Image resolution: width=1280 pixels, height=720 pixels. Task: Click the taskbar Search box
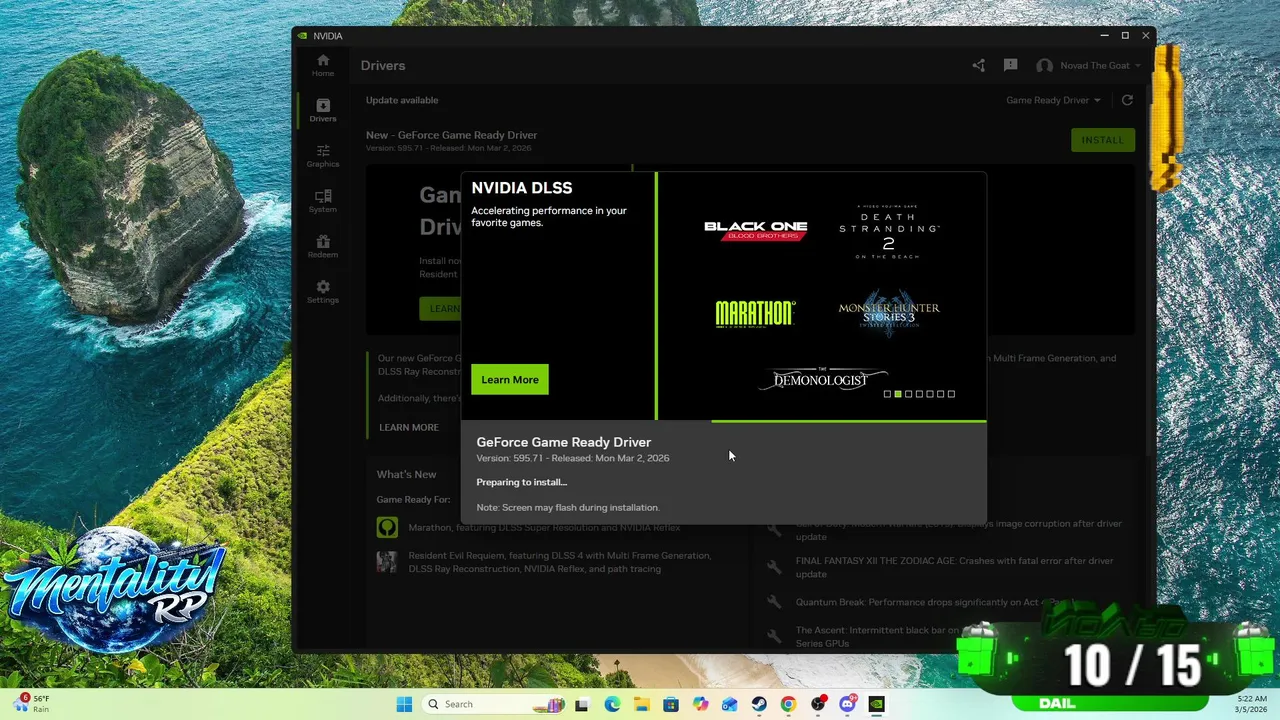[495, 704]
